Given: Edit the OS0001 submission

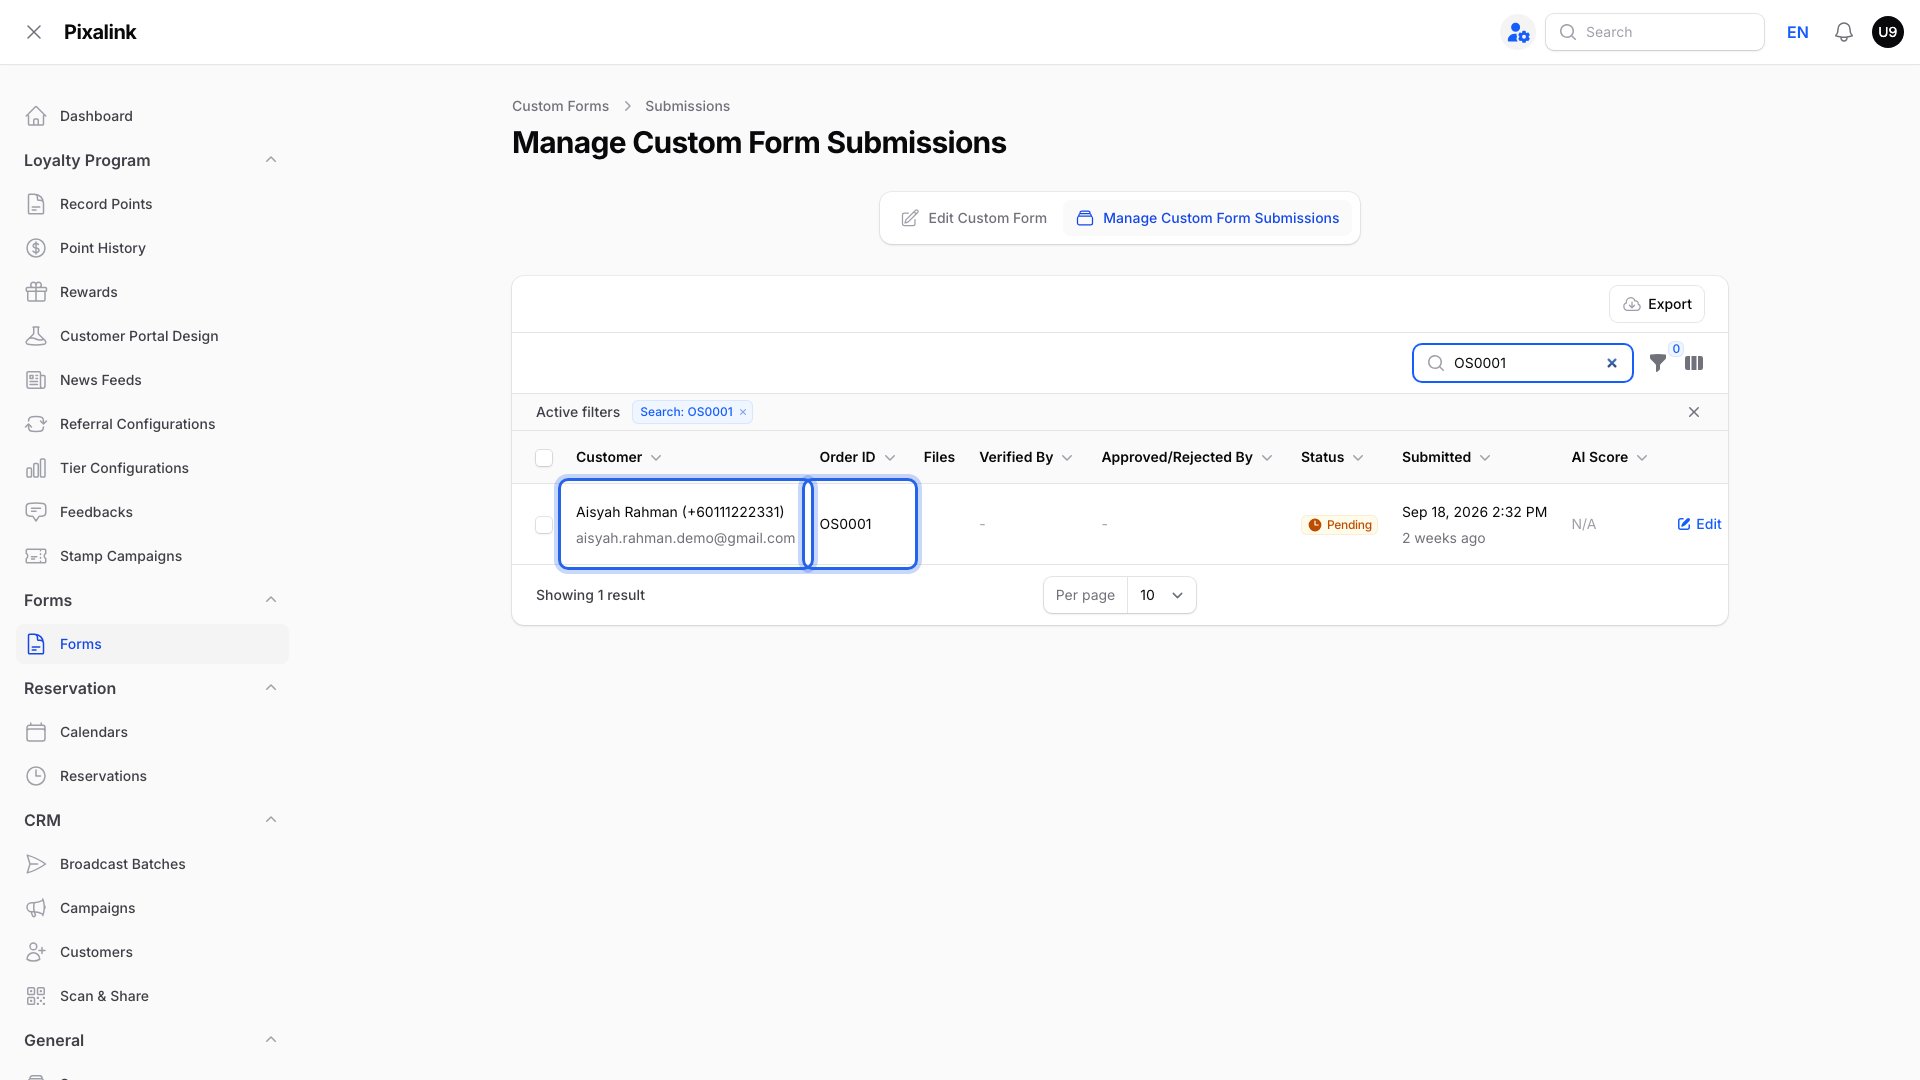Looking at the screenshot, I should point(1699,524).
